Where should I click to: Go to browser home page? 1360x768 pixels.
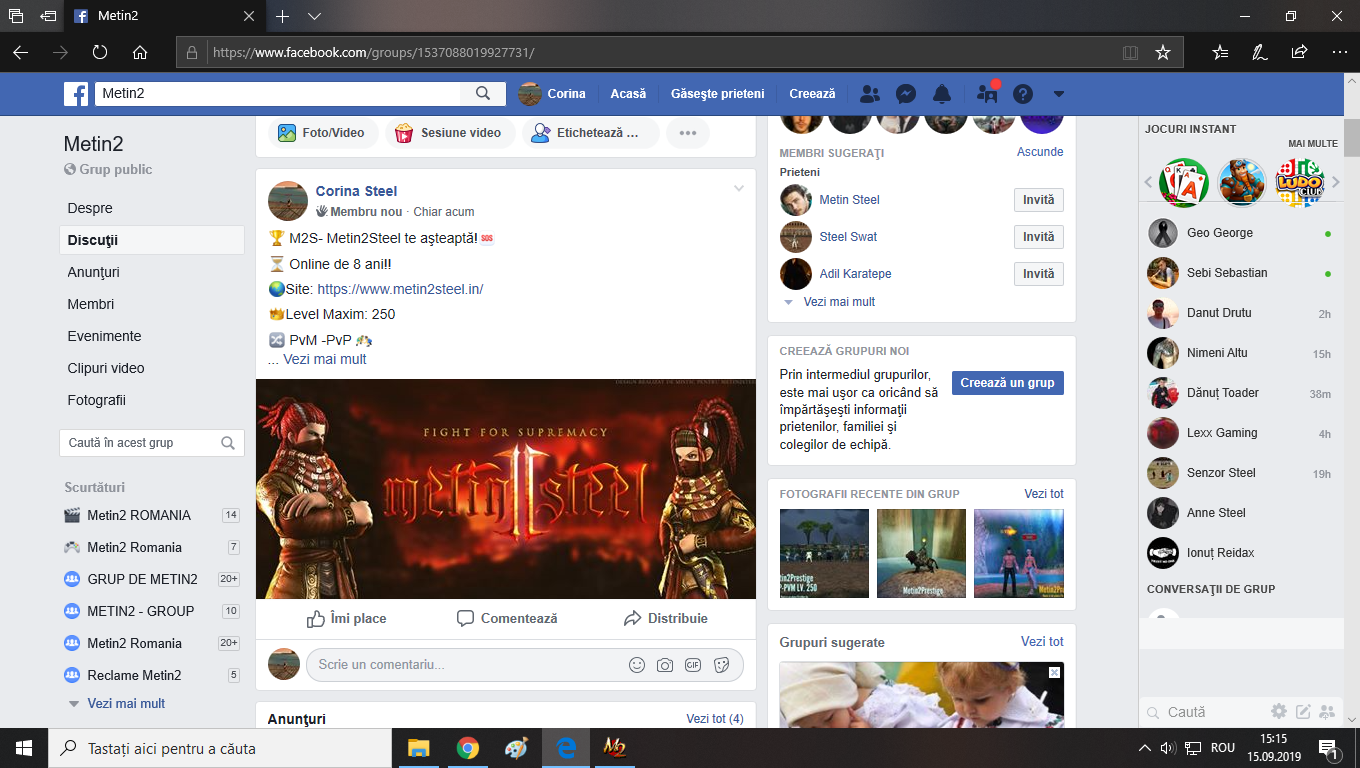pos(140,52)
